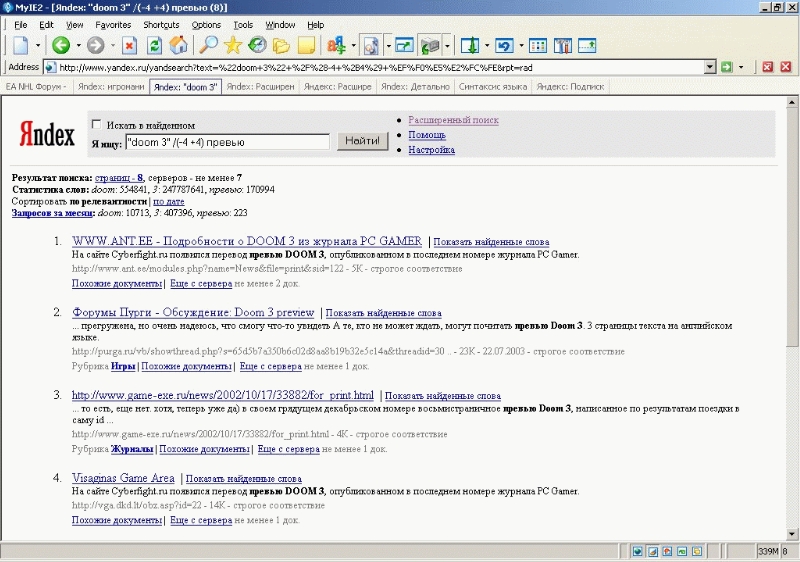Click the gray Forward arrow button
The image size is (800, 562).
pos(95,45)
